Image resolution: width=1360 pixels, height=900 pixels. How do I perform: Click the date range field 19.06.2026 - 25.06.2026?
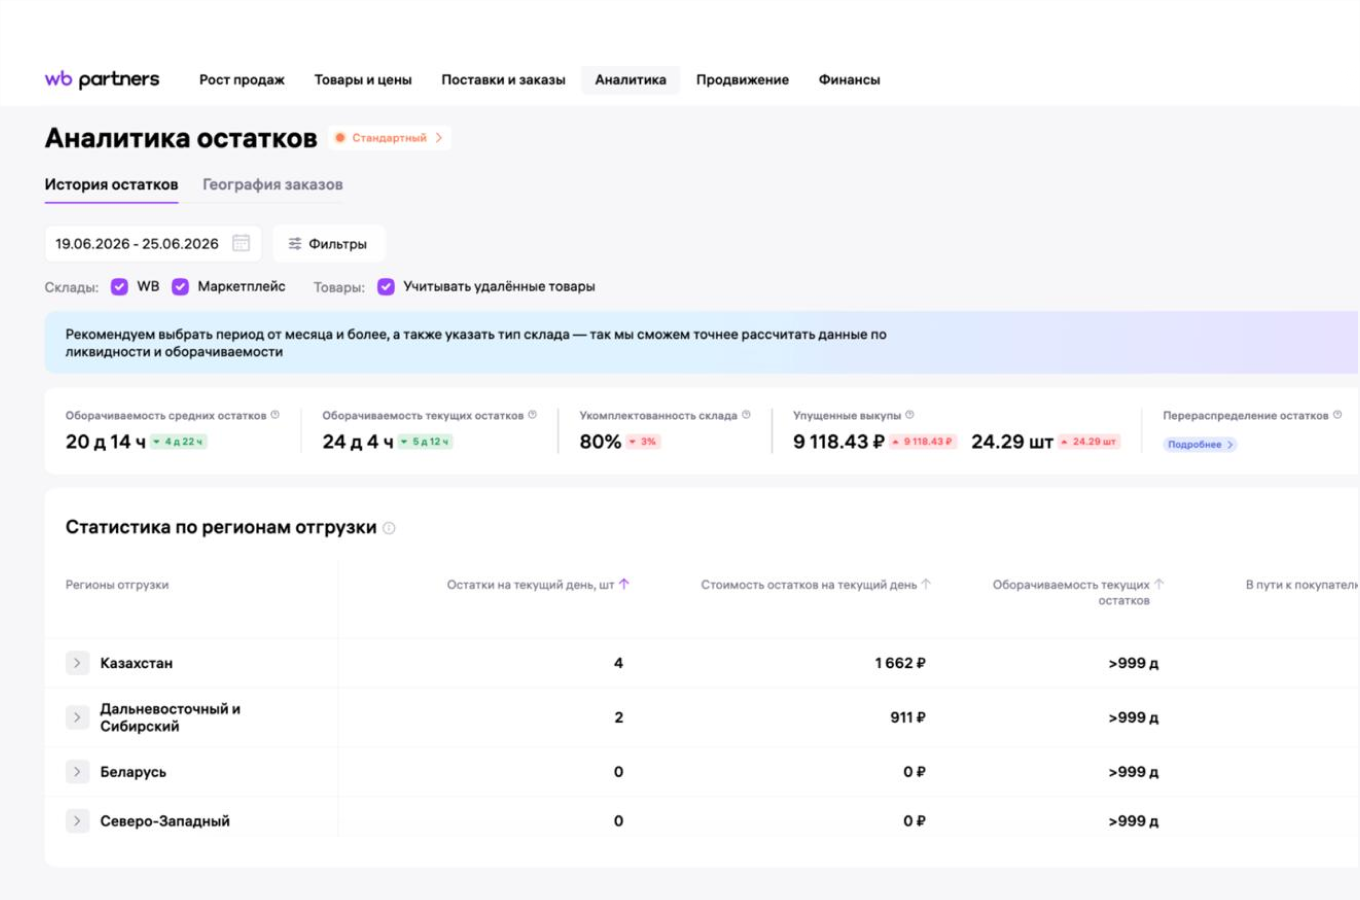[153, 244]
